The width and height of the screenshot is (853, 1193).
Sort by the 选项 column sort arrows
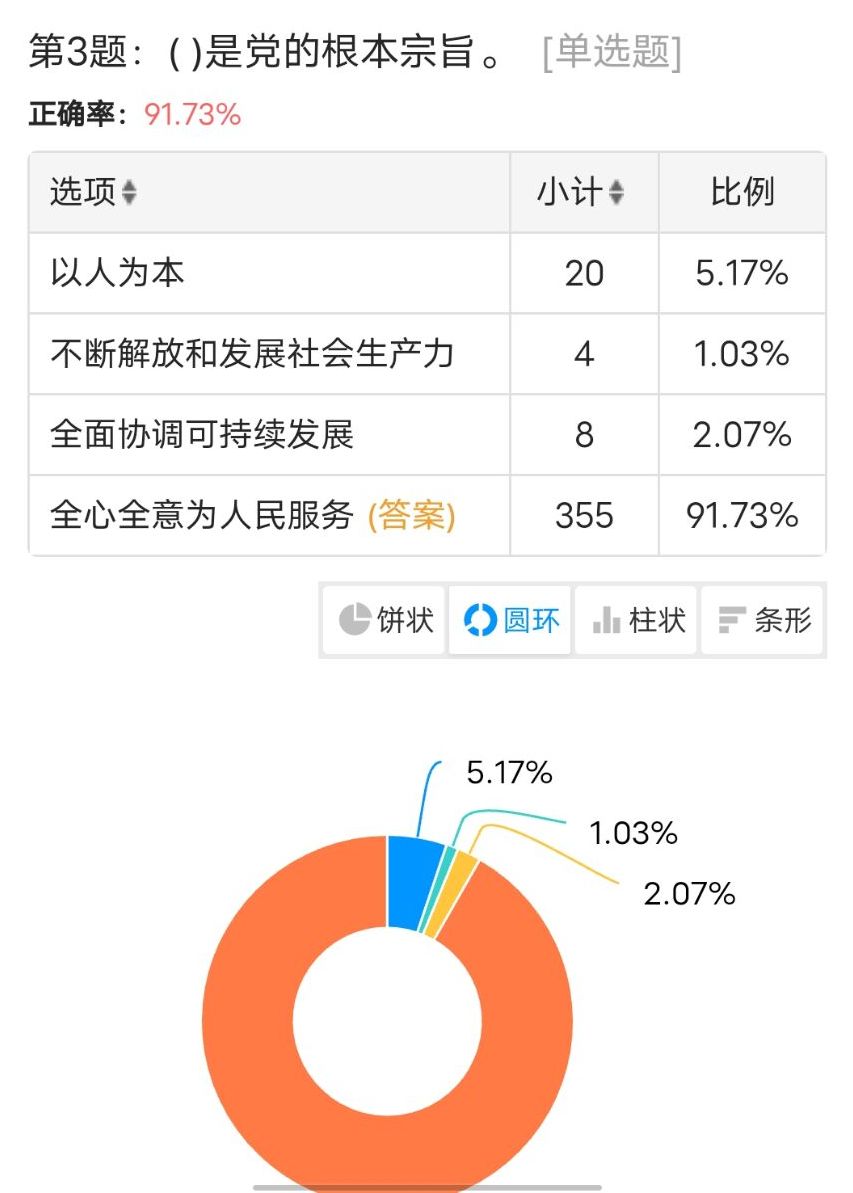(x=129, y=193)
